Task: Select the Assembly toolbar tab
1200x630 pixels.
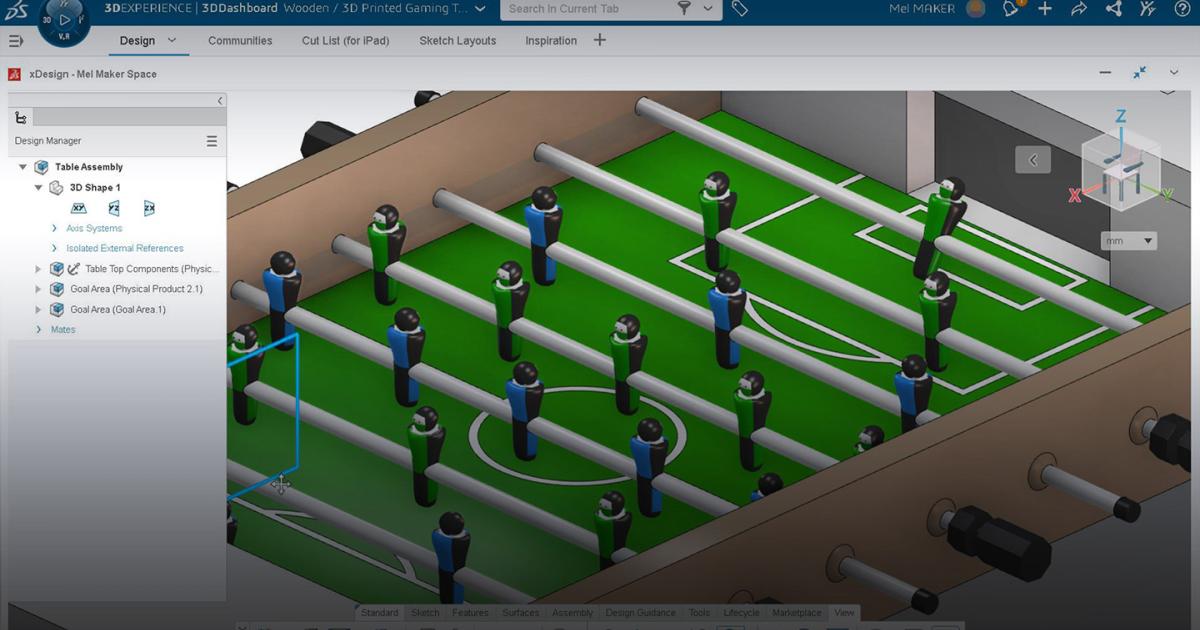Action: [572, 613]
